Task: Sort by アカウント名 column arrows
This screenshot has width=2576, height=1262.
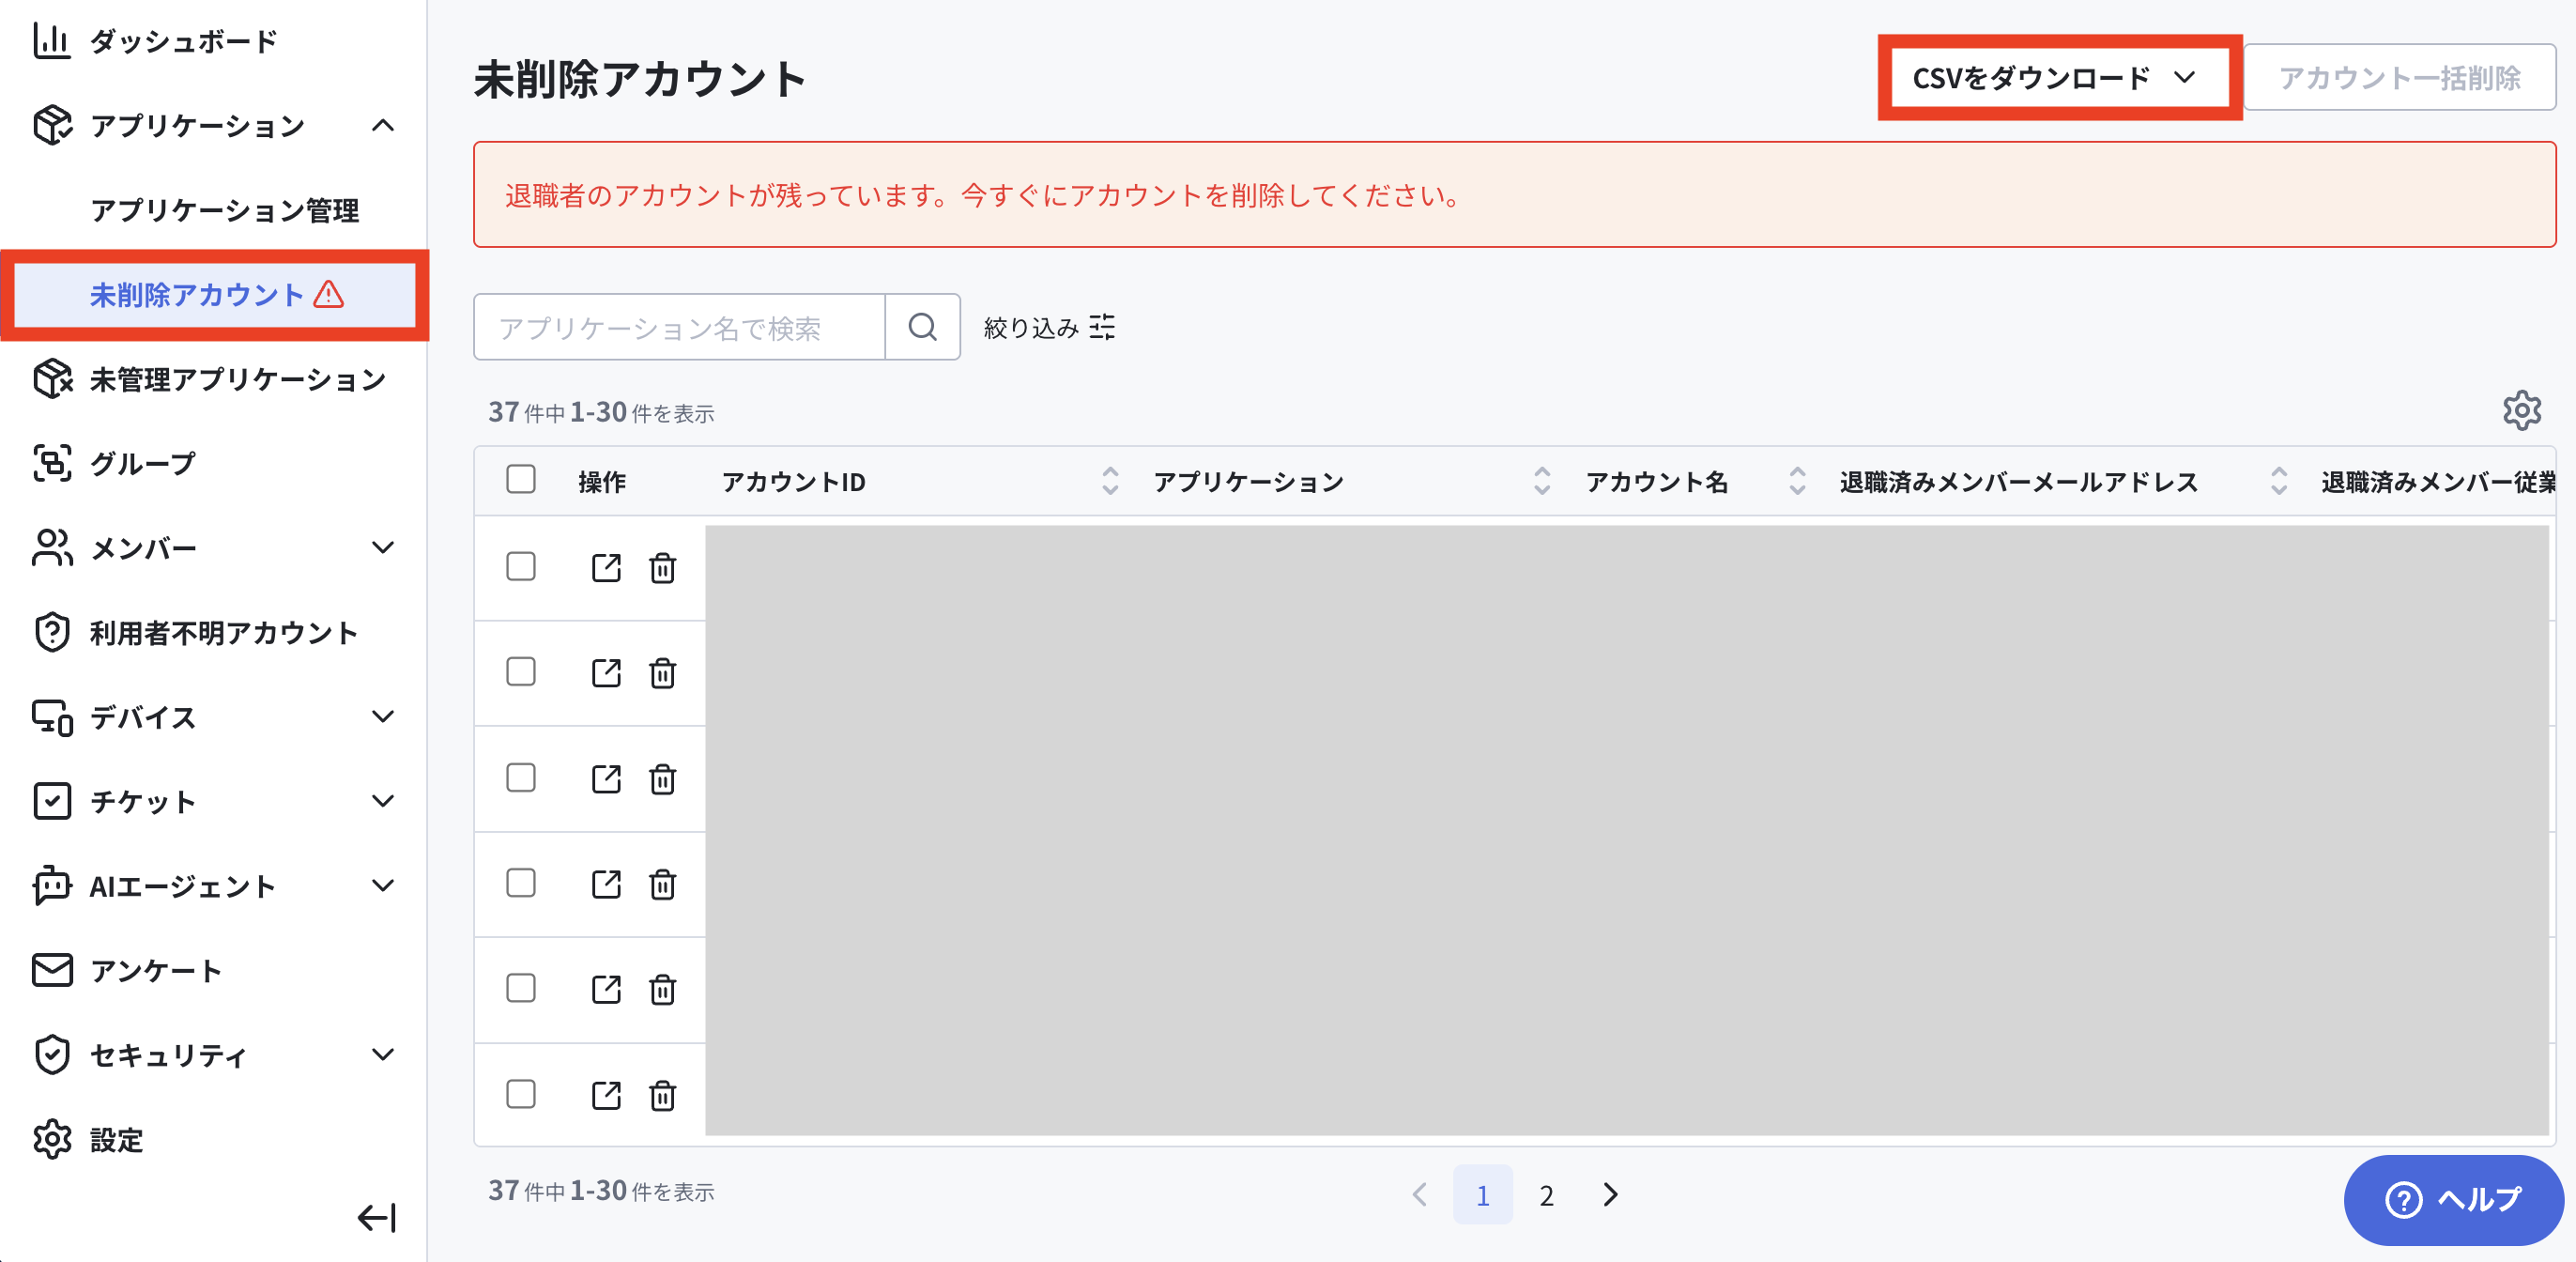Action: tap(1797, 481)
